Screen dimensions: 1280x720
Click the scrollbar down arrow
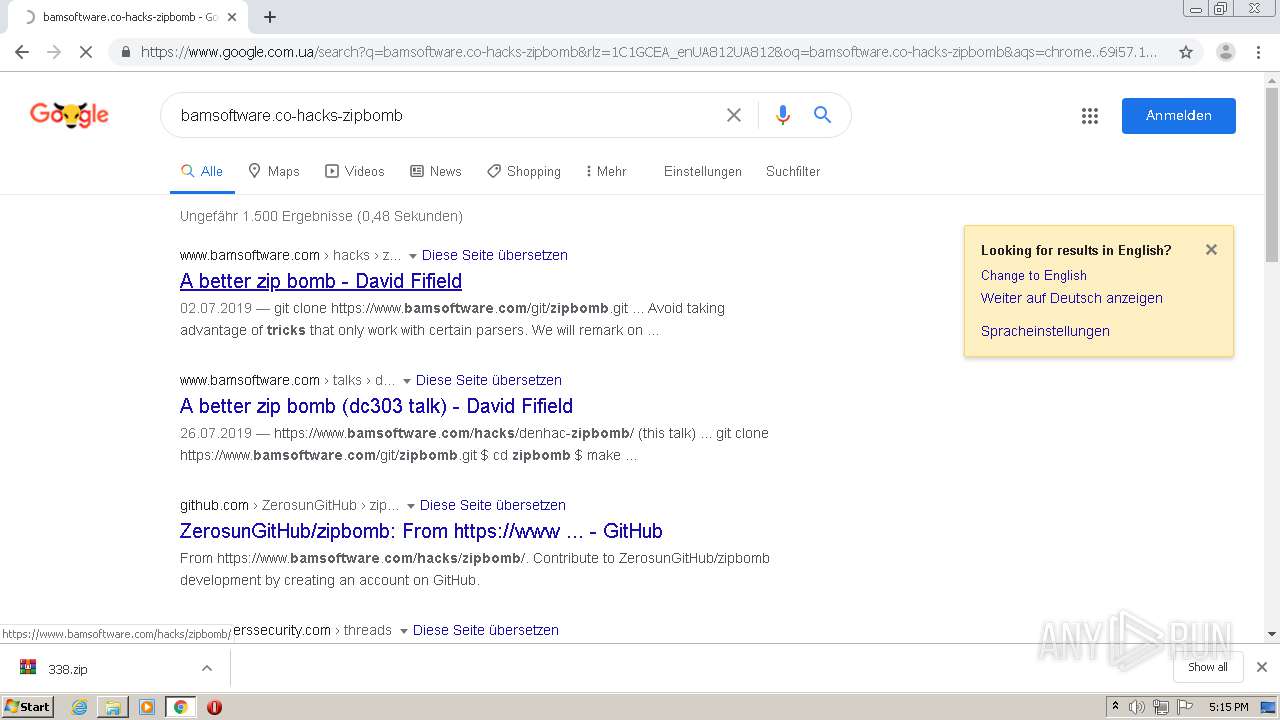(1272, 634)
